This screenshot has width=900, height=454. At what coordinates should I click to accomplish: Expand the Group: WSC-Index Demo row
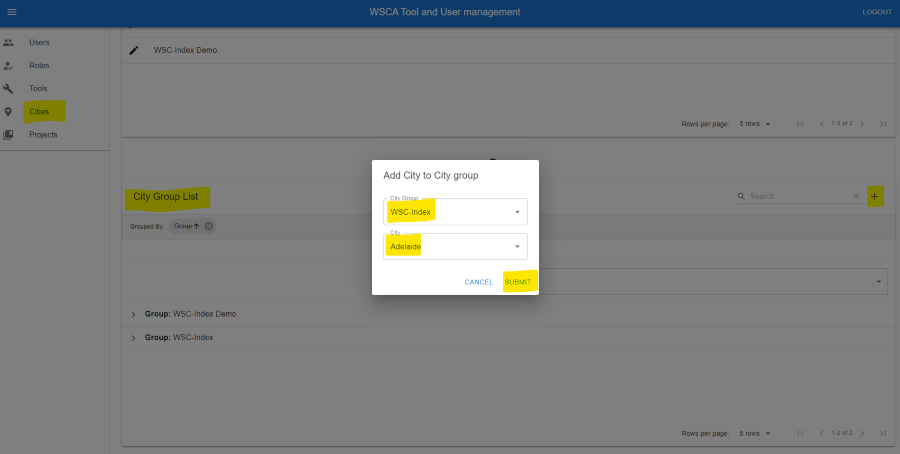(x=133, y=314)
